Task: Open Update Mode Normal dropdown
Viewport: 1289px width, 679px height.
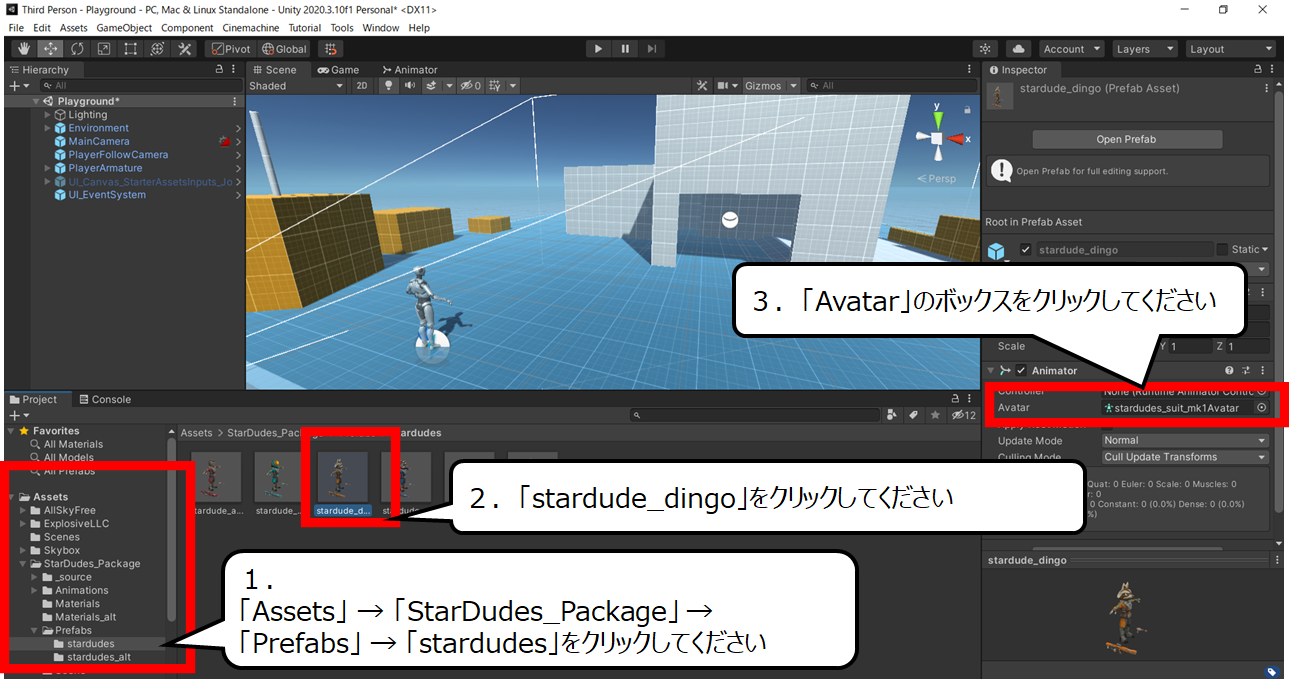Action: 1185,440
